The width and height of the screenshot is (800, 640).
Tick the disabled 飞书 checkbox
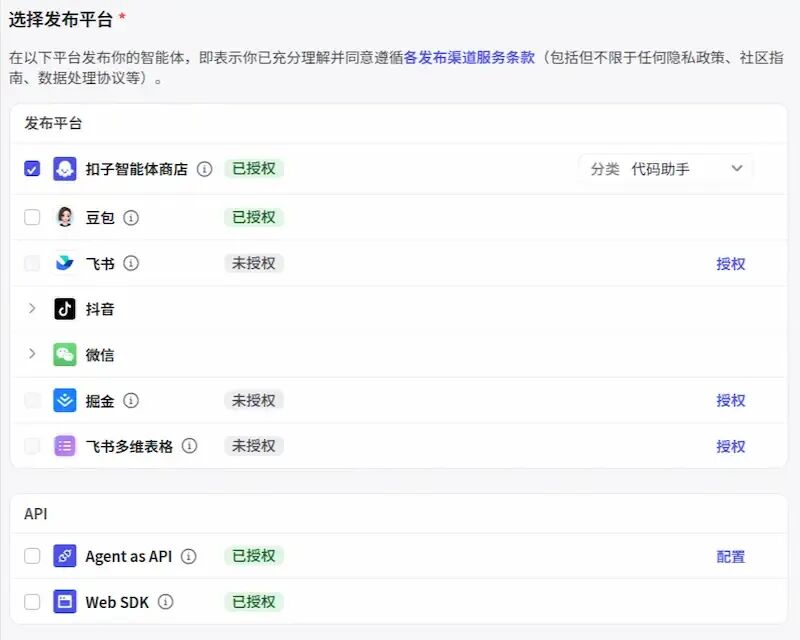coord(32,263)
